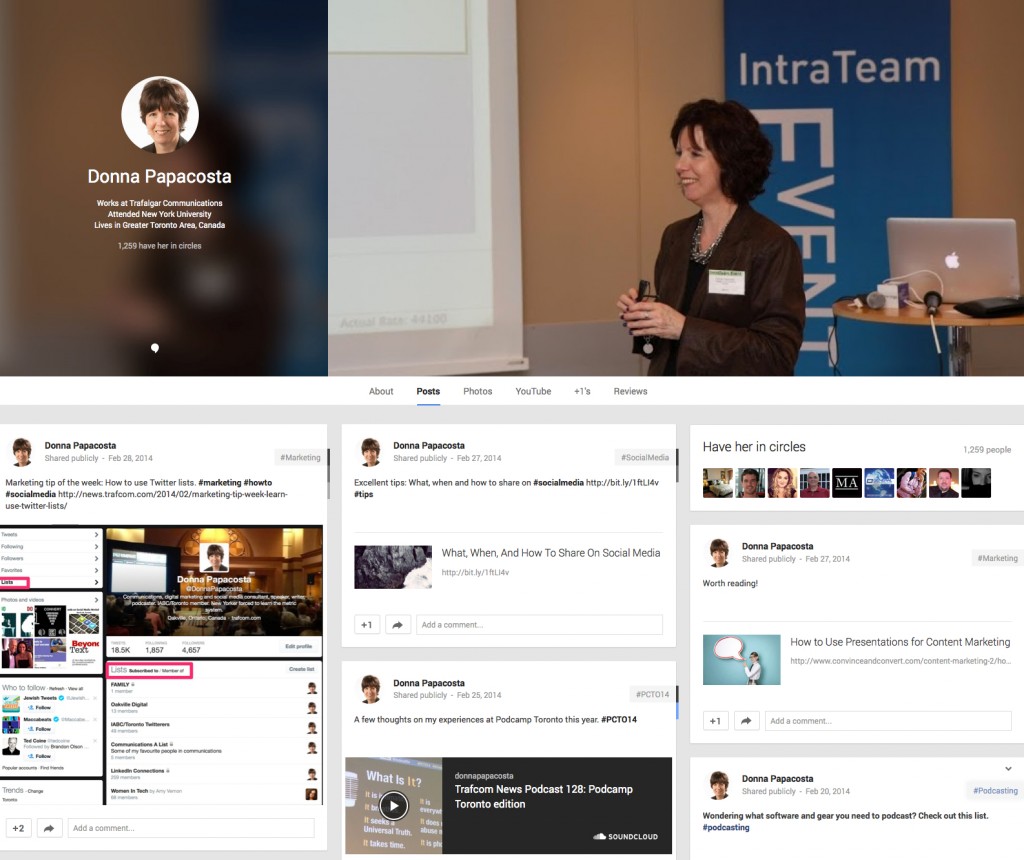Viewport: 1024px width, 860px height.
Task: Click the social media article thumbnail image
Action: (392, 567)
